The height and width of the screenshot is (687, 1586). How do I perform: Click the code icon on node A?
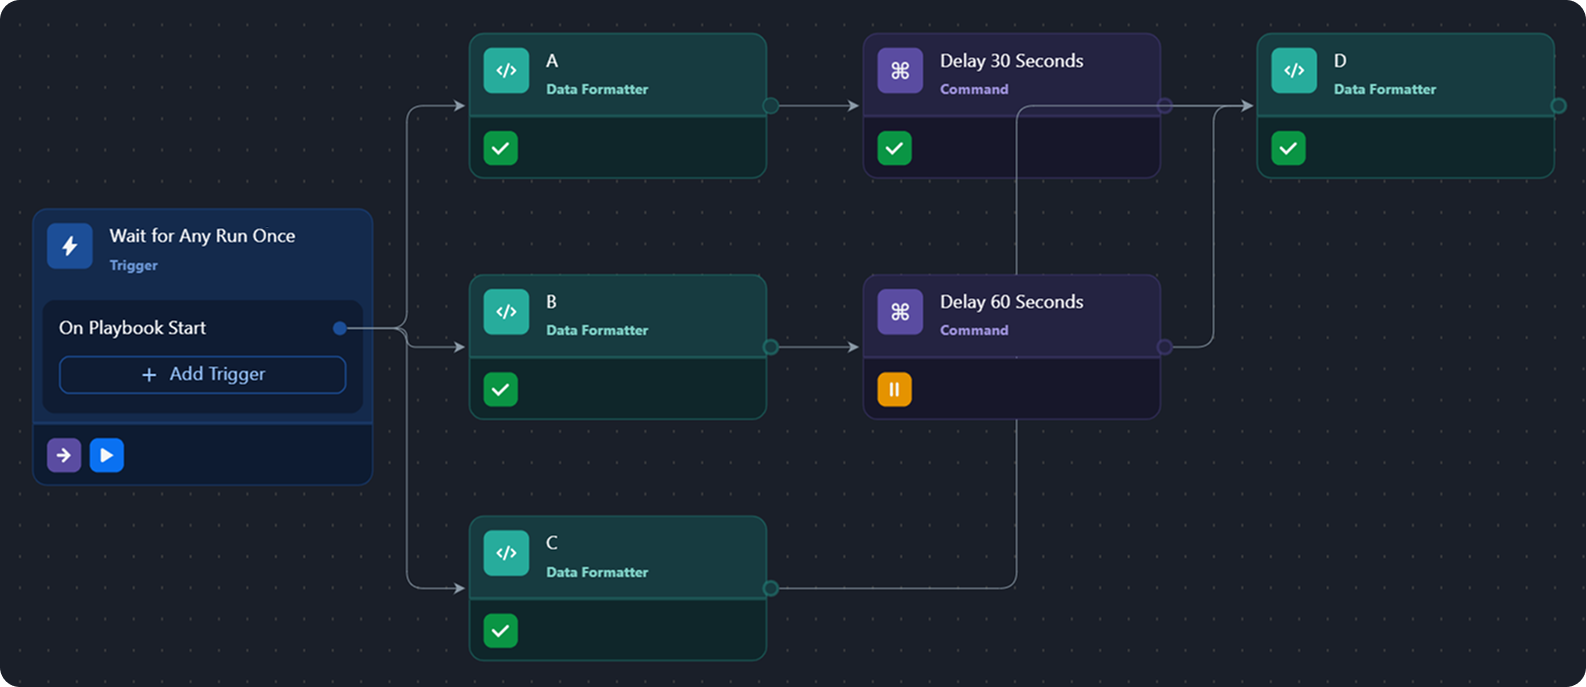(x=506, y=71)
